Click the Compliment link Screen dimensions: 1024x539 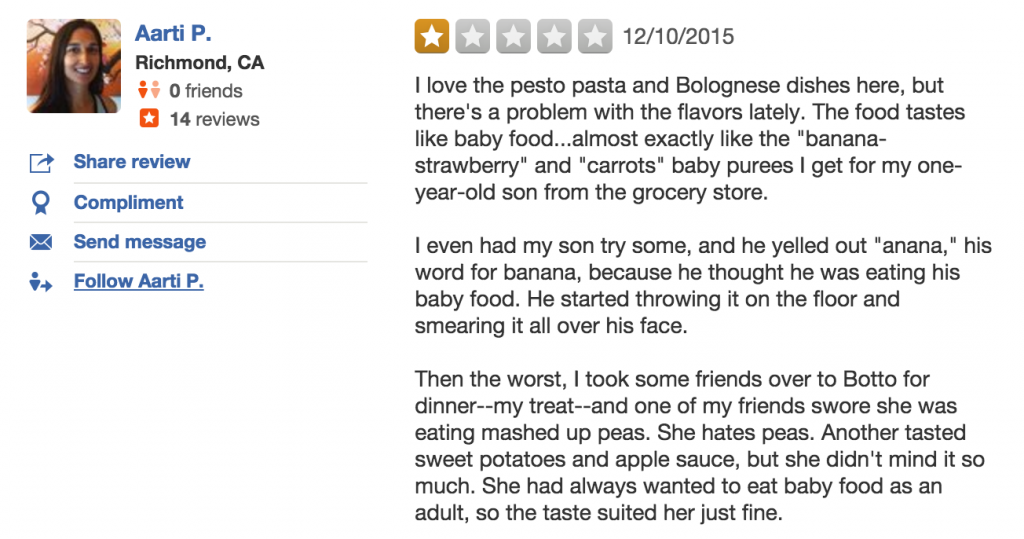coord(129,202)
